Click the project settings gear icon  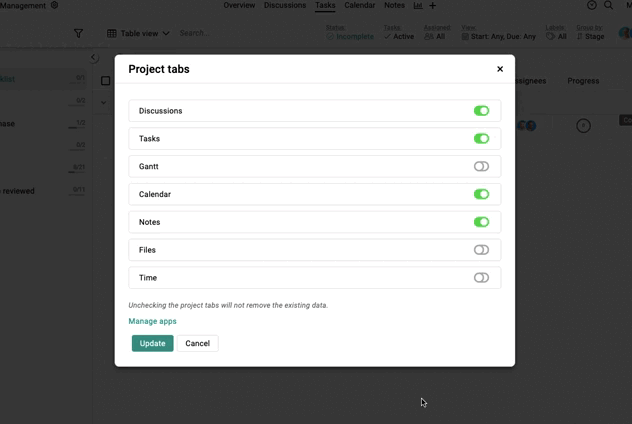pos(54,5)
